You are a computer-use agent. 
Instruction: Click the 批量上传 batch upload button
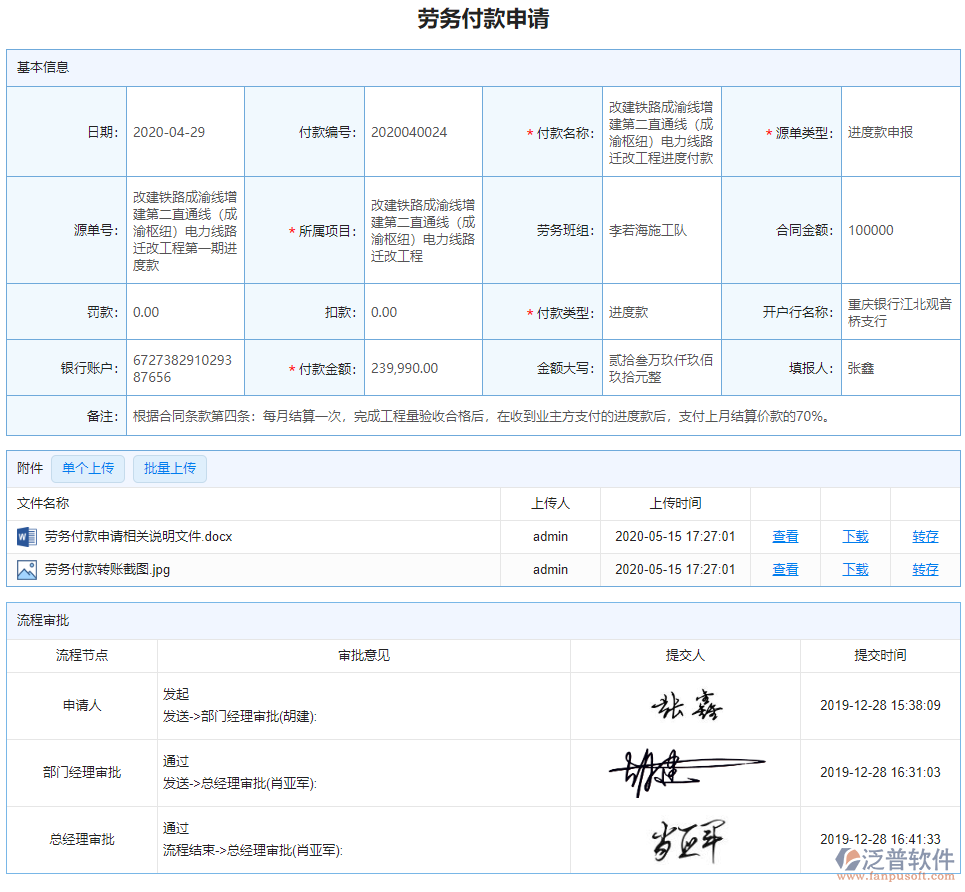coord(169,468)
